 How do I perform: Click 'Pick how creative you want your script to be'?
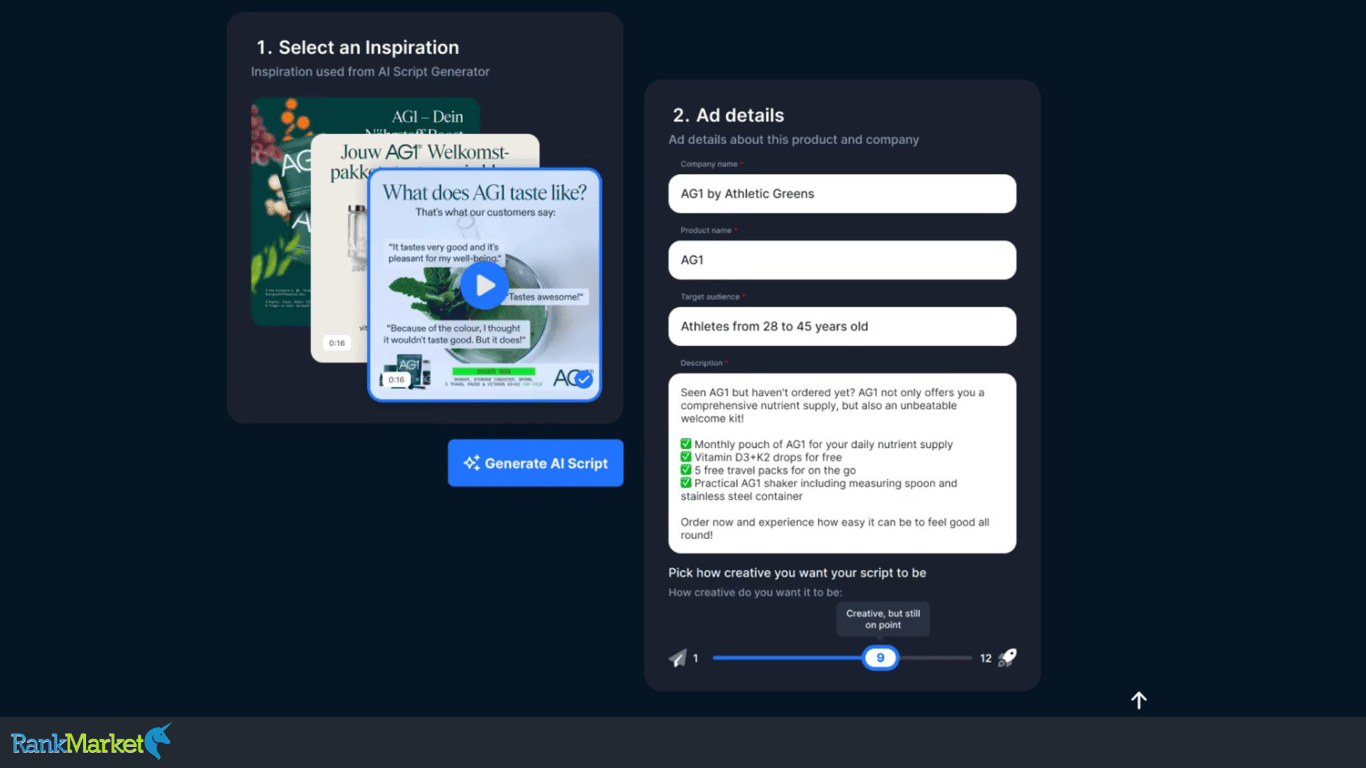(x=797, y=573)
